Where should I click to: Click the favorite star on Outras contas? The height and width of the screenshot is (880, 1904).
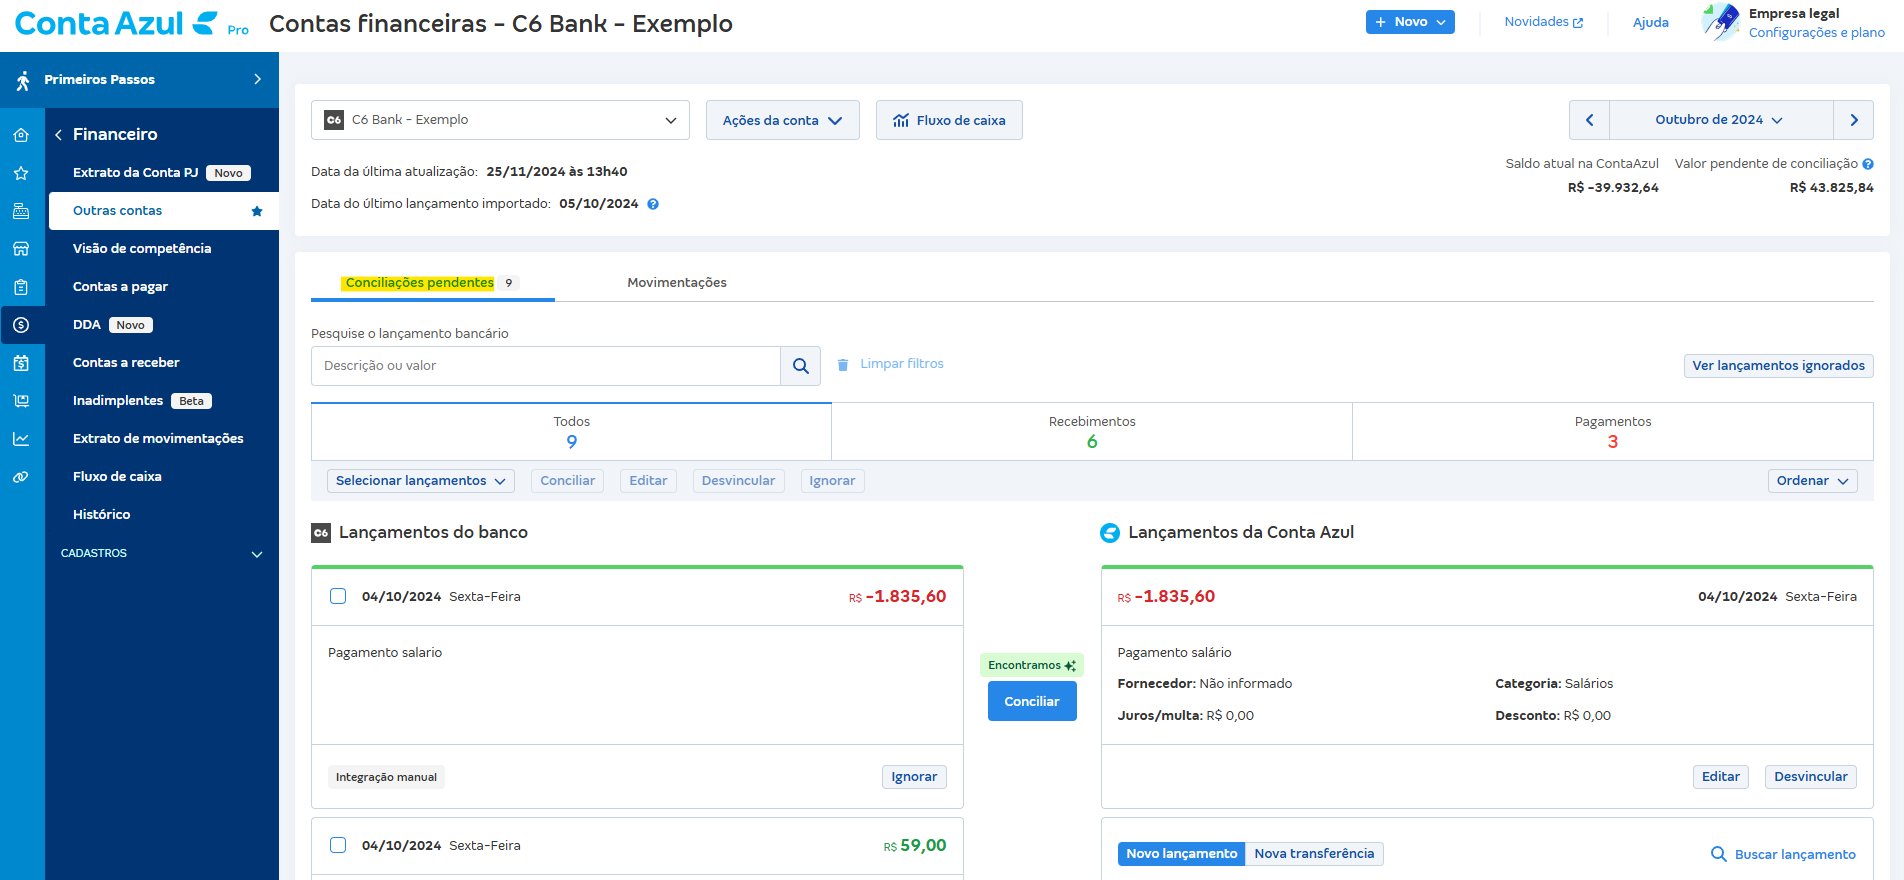coord(257,211)
